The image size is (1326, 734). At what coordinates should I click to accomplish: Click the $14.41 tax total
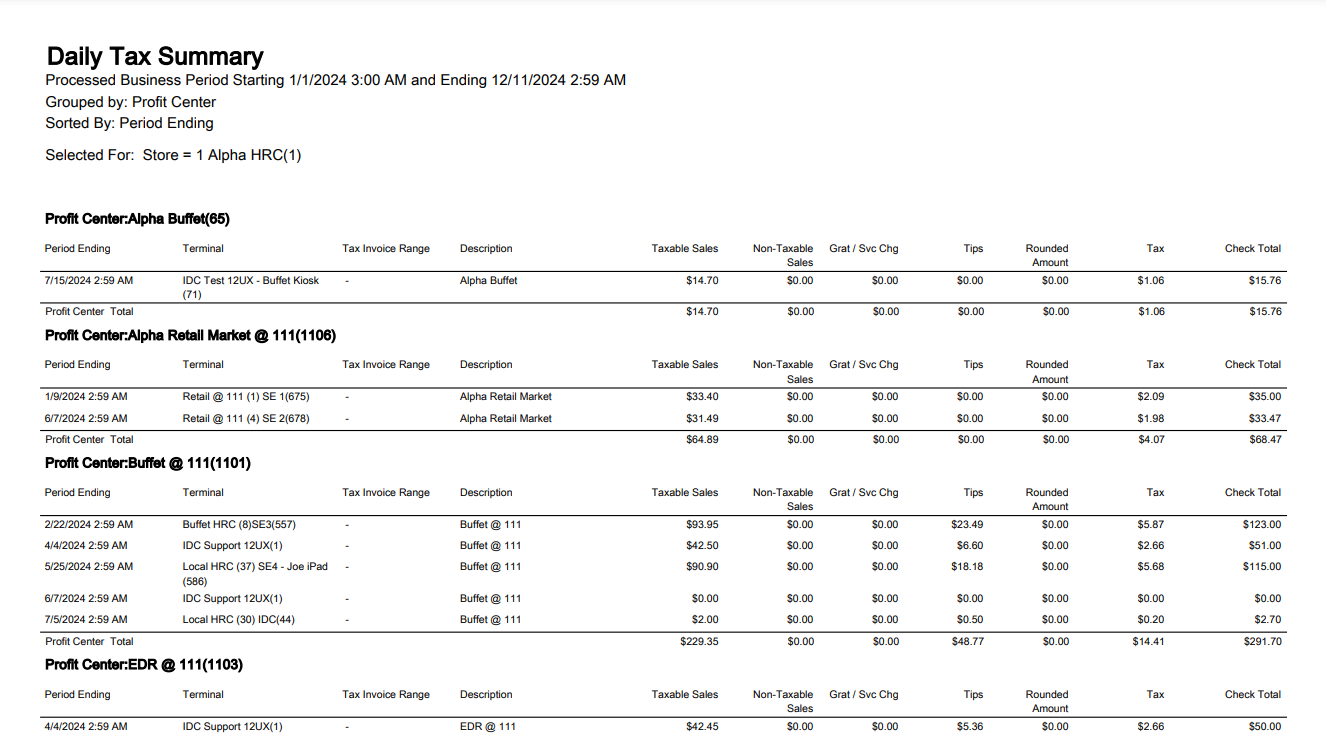(x=1148, y=642)
